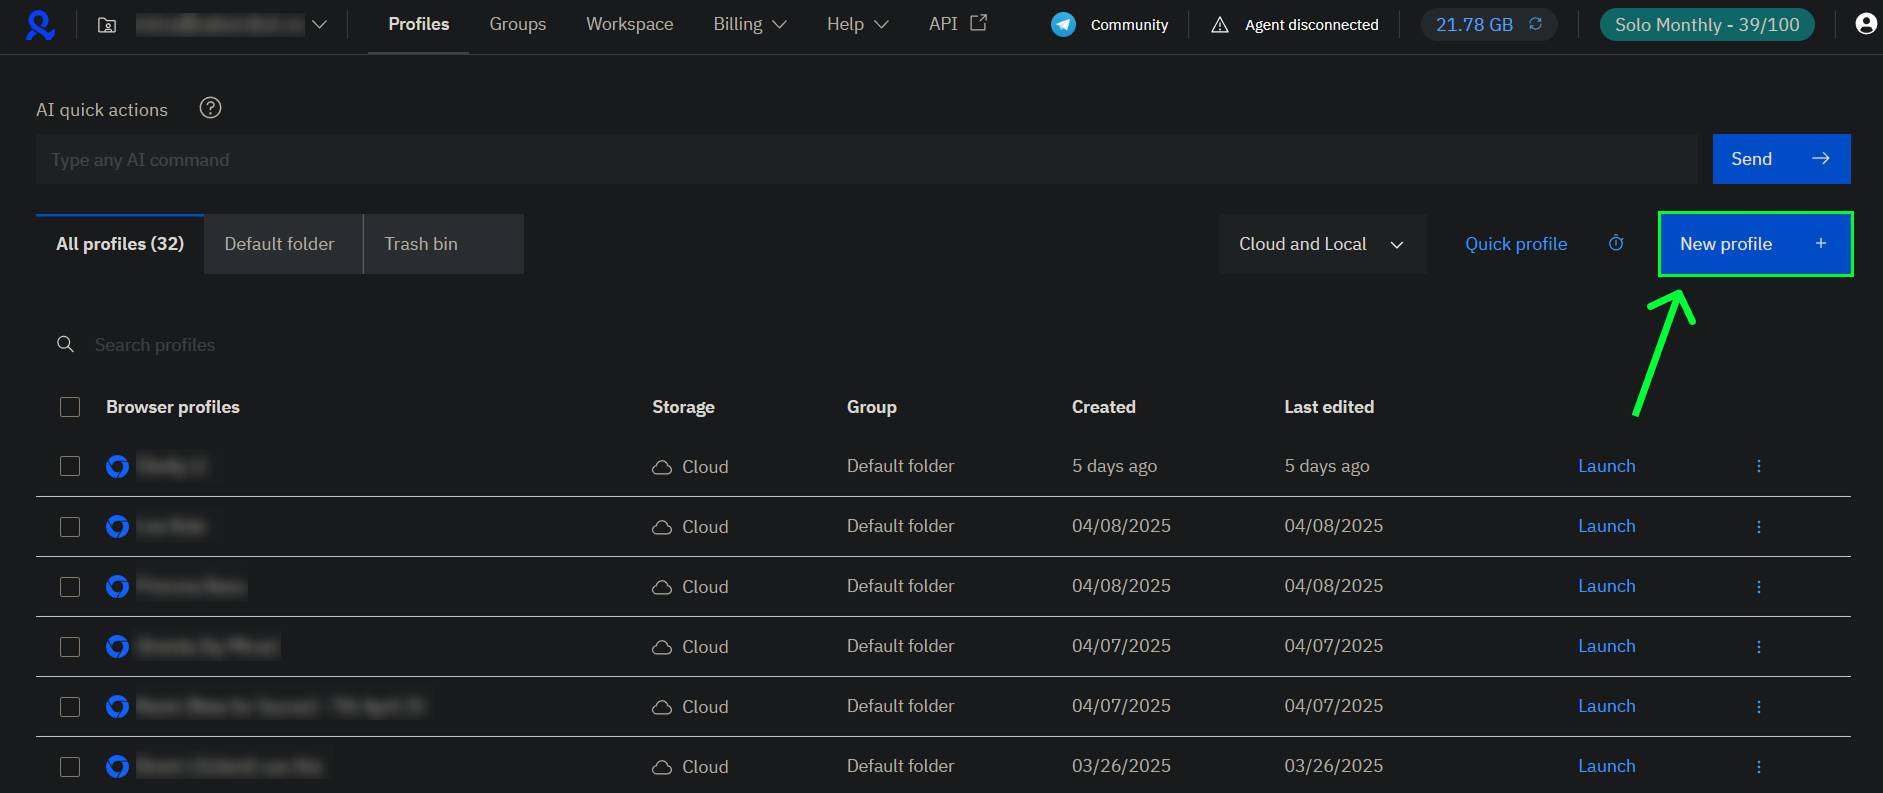Click the timer icon beside Quick profile
This screenshot has width=1883, height=793.
[x=1616, y=243]
